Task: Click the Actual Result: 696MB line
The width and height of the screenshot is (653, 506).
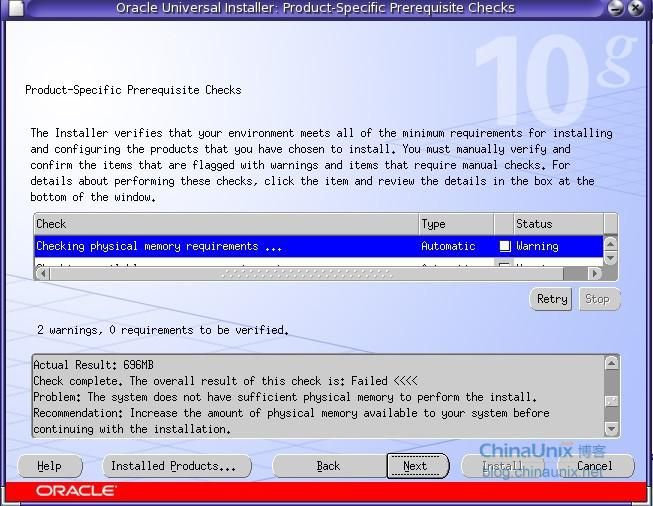Action: 93,365
